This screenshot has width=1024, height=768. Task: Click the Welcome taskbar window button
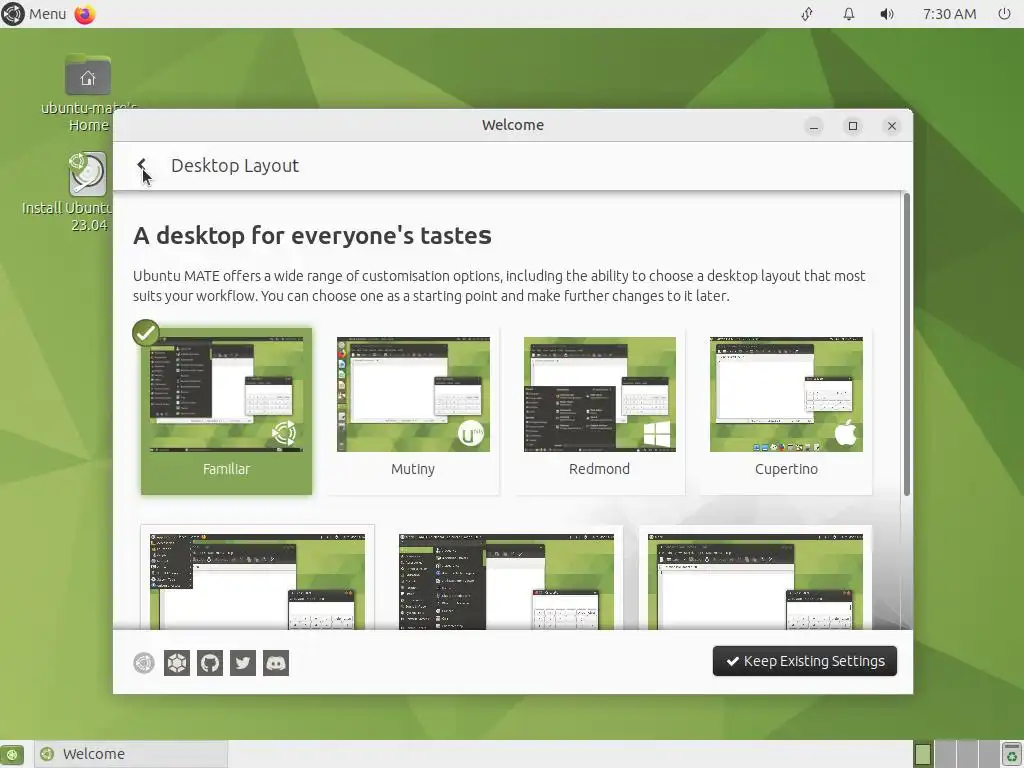coord(131,754)
